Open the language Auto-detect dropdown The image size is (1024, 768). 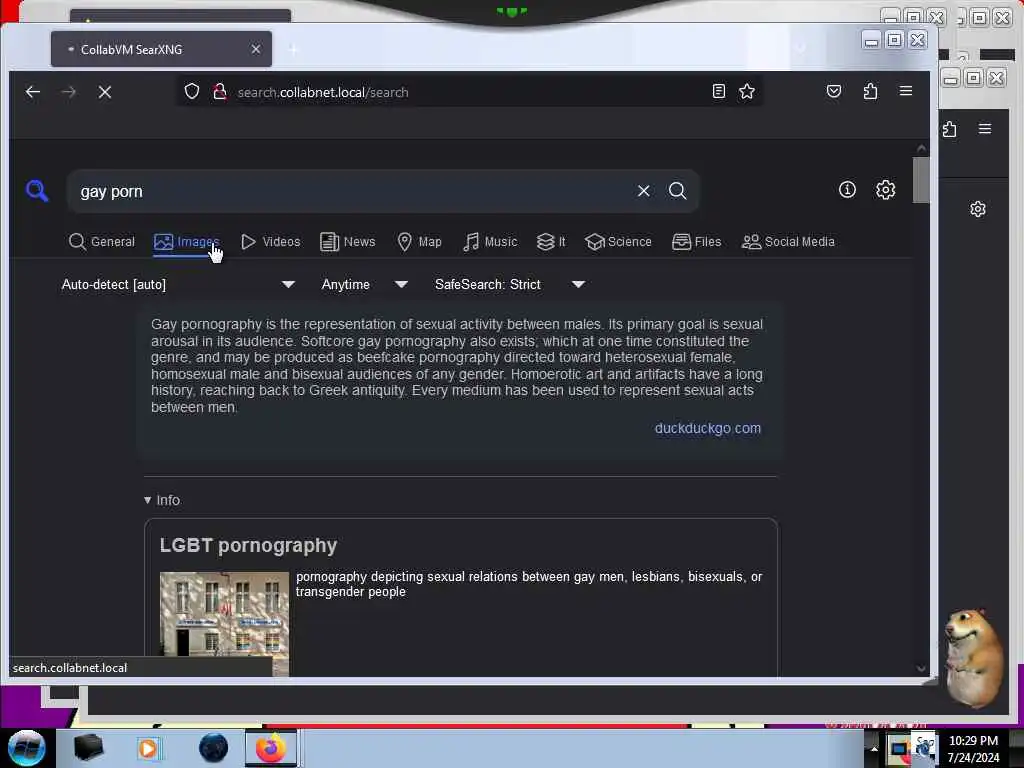178,285
